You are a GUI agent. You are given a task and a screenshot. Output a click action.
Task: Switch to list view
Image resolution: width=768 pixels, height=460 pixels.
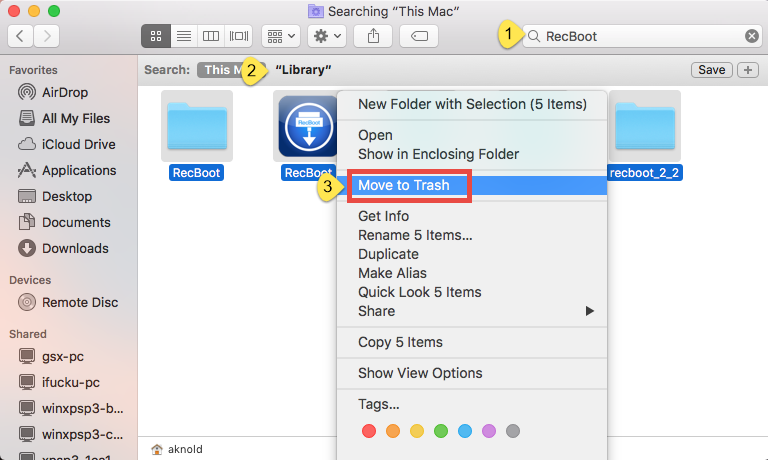[x=184, y=36]
